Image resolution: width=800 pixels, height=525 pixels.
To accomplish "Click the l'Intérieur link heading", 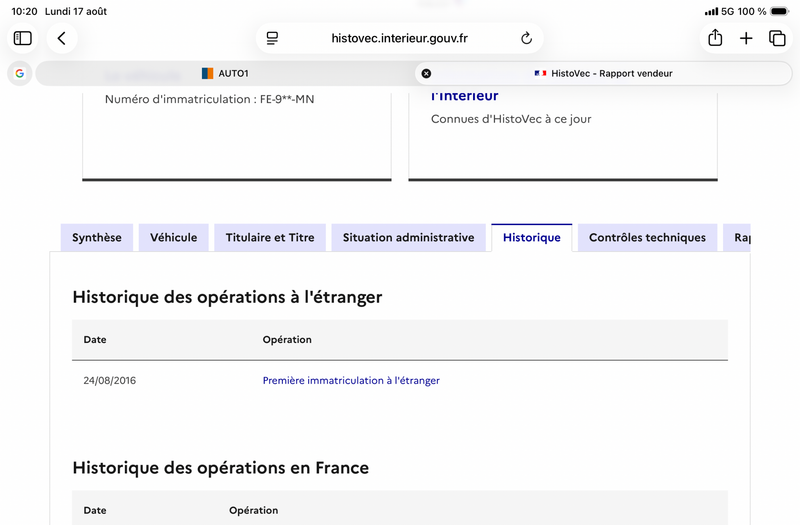I will coord(464,95).
